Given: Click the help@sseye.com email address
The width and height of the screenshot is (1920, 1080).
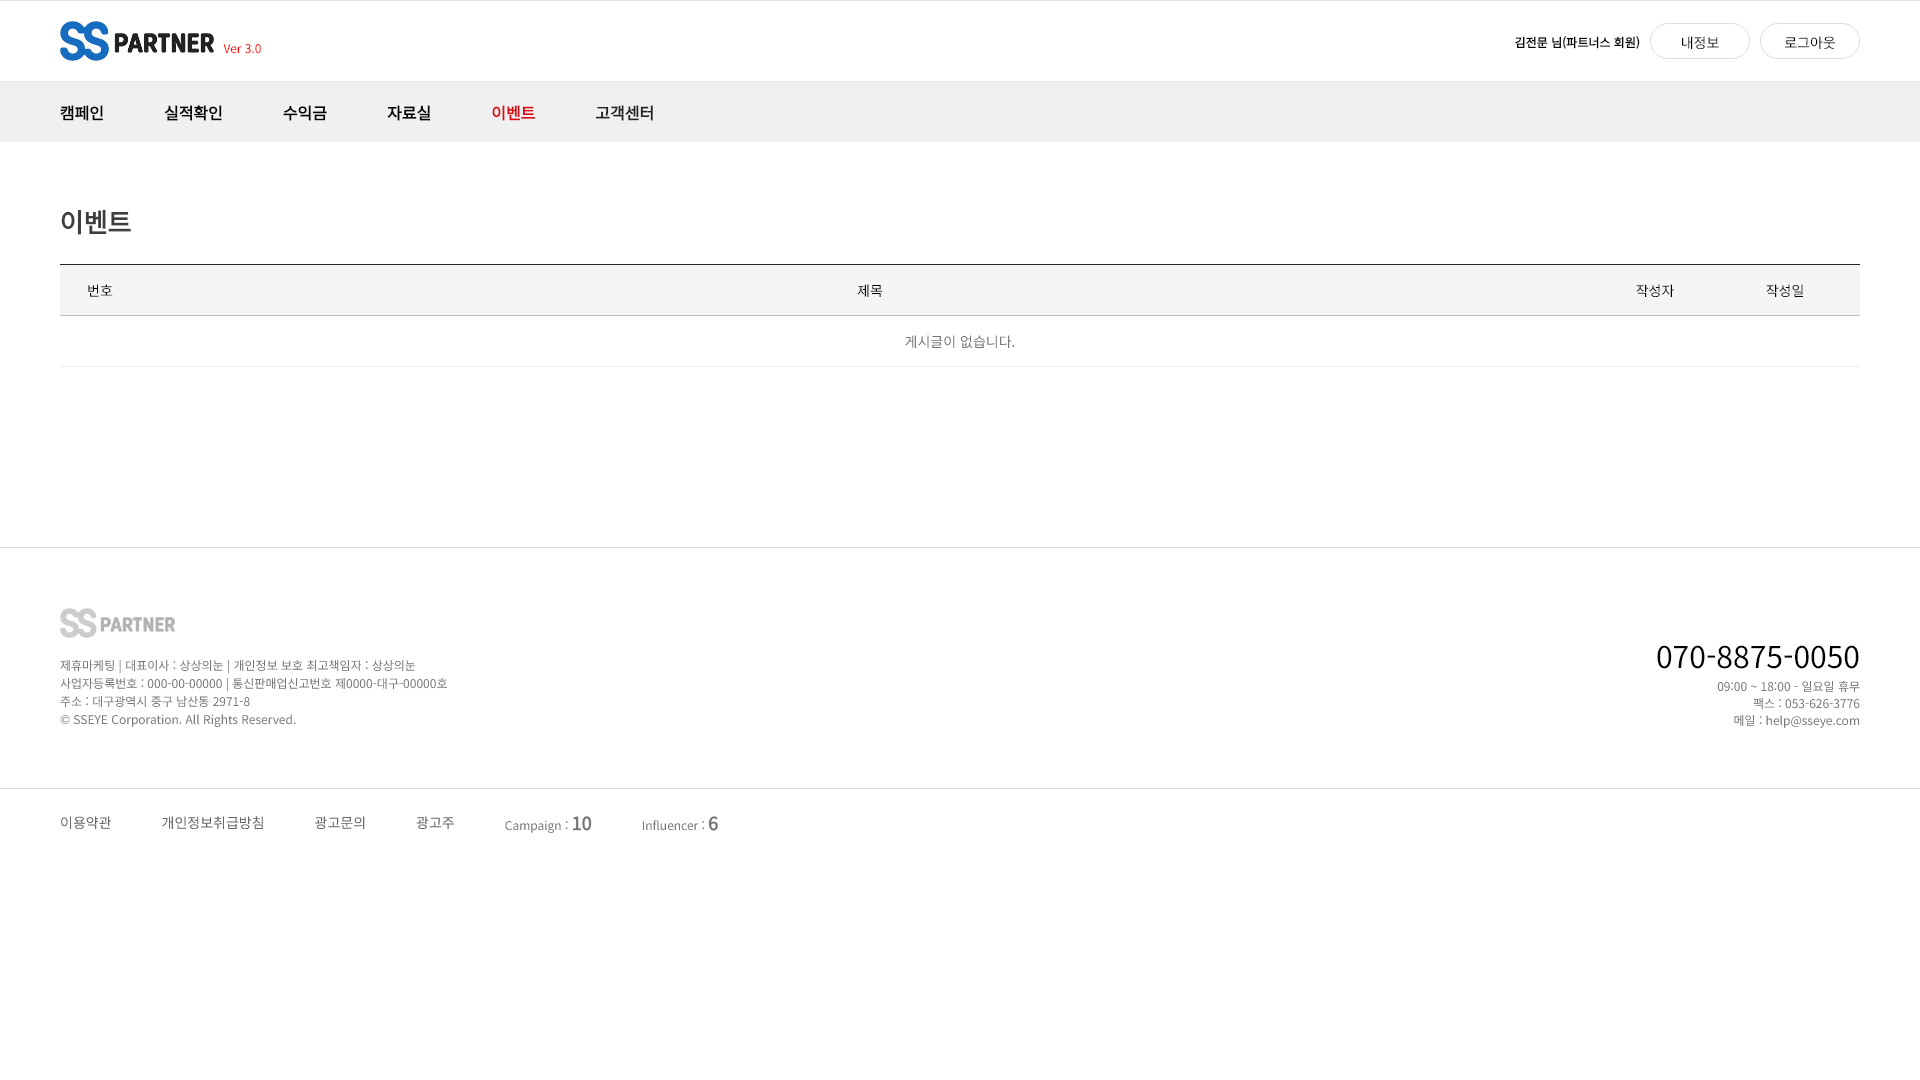Looking at the screenshot, I should click(x=1812, y=720).
